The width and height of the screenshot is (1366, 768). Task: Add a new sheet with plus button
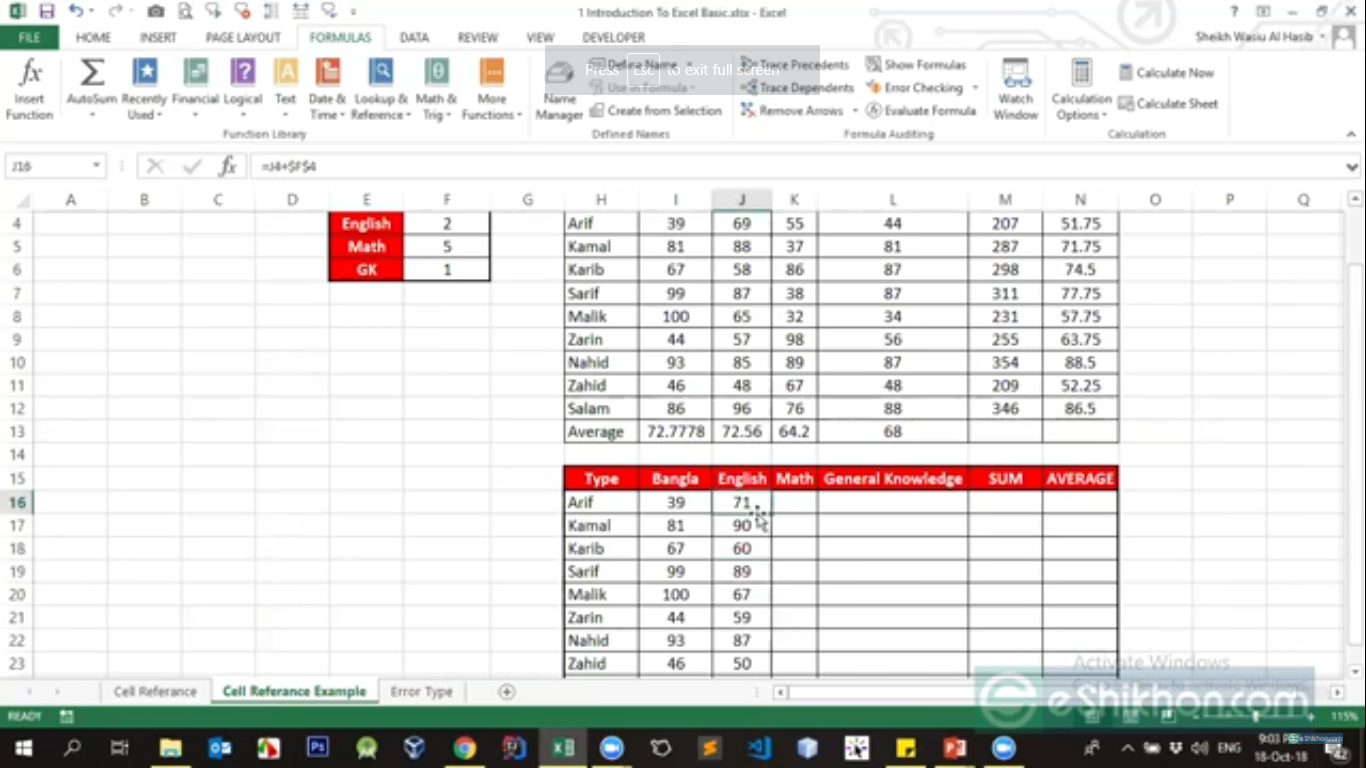coord(507,692)
